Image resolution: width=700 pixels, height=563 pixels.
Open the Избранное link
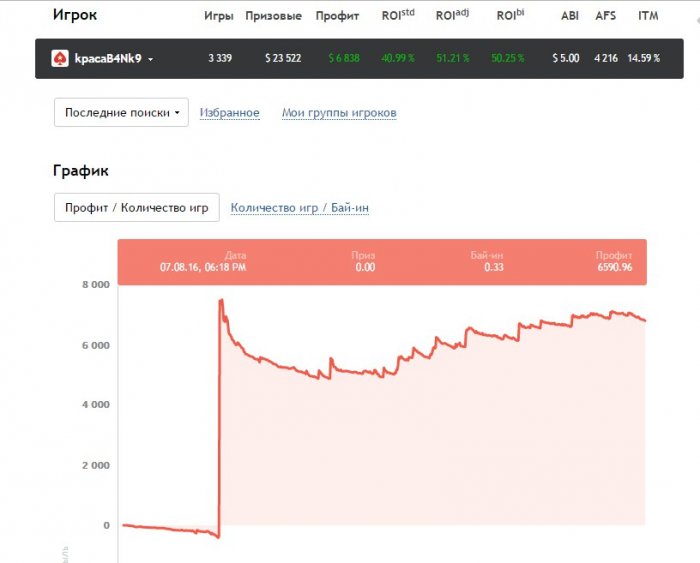tap(229, 113)
